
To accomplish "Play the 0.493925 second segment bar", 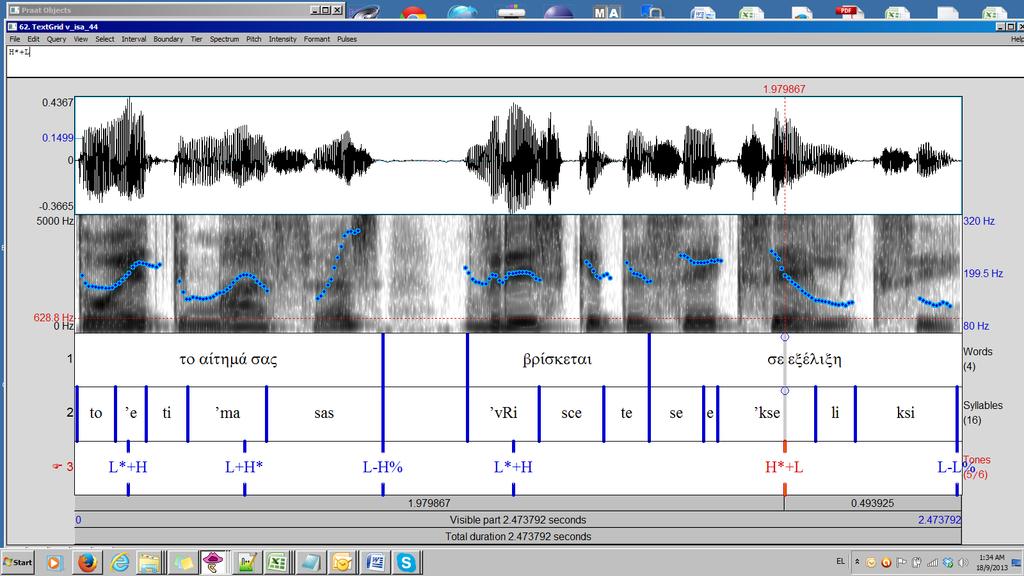I will pos(872,503).
